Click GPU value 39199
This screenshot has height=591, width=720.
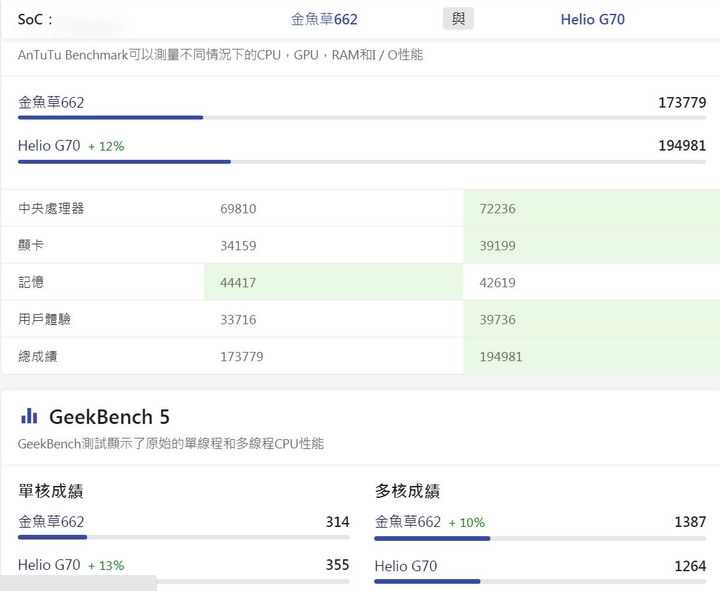[497, 246]
